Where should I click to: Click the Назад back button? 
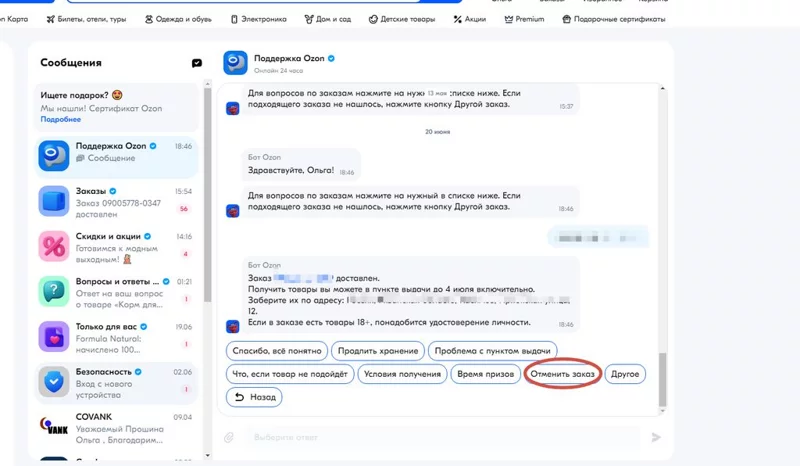255,397
